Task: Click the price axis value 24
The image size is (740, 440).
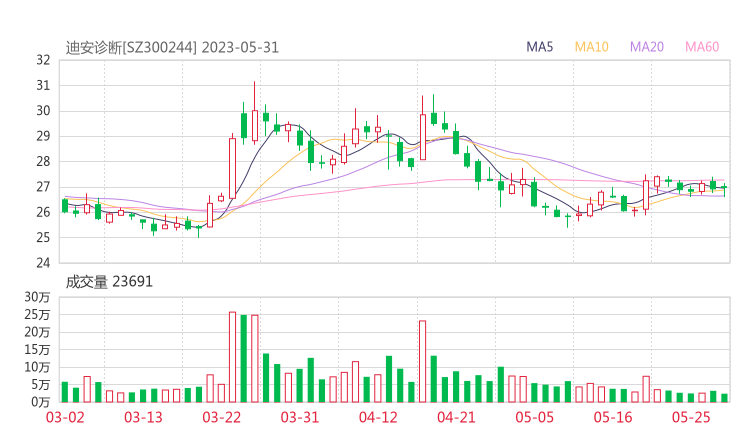Action: pyautogui.click(x=43, y=262)
